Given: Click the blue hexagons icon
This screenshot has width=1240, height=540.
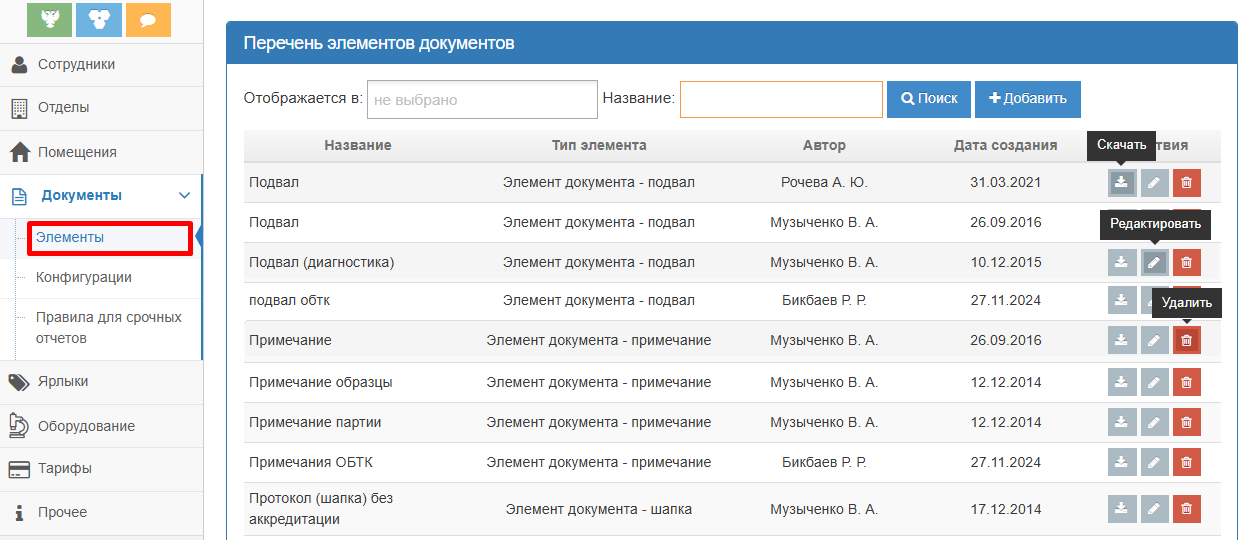Looking at the screenshot, I should (x=99, y=19).
